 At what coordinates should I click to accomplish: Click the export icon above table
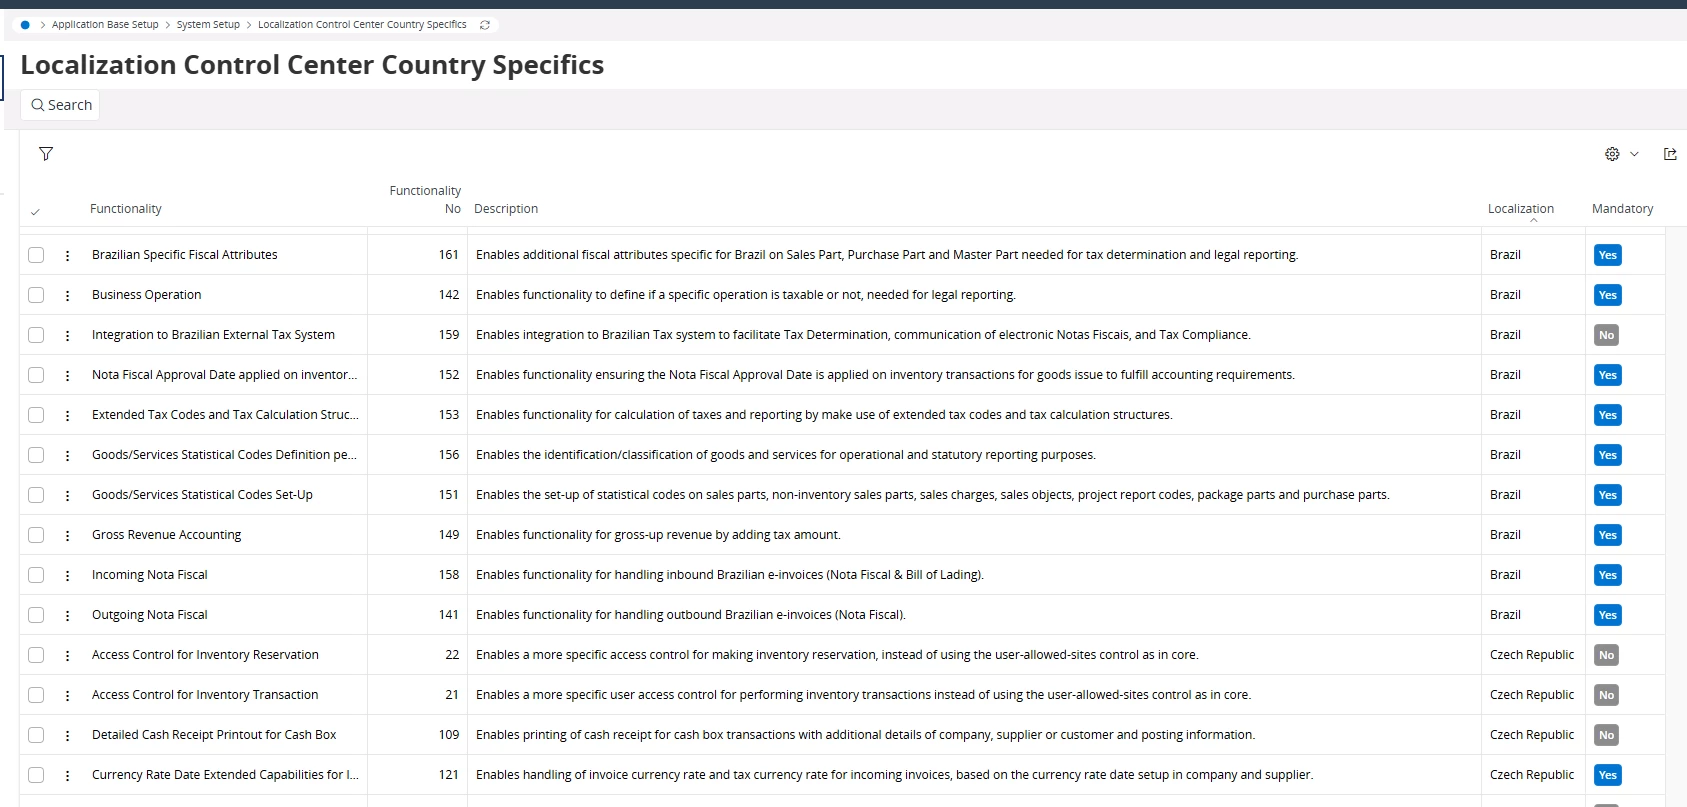tap(1670, 154)
